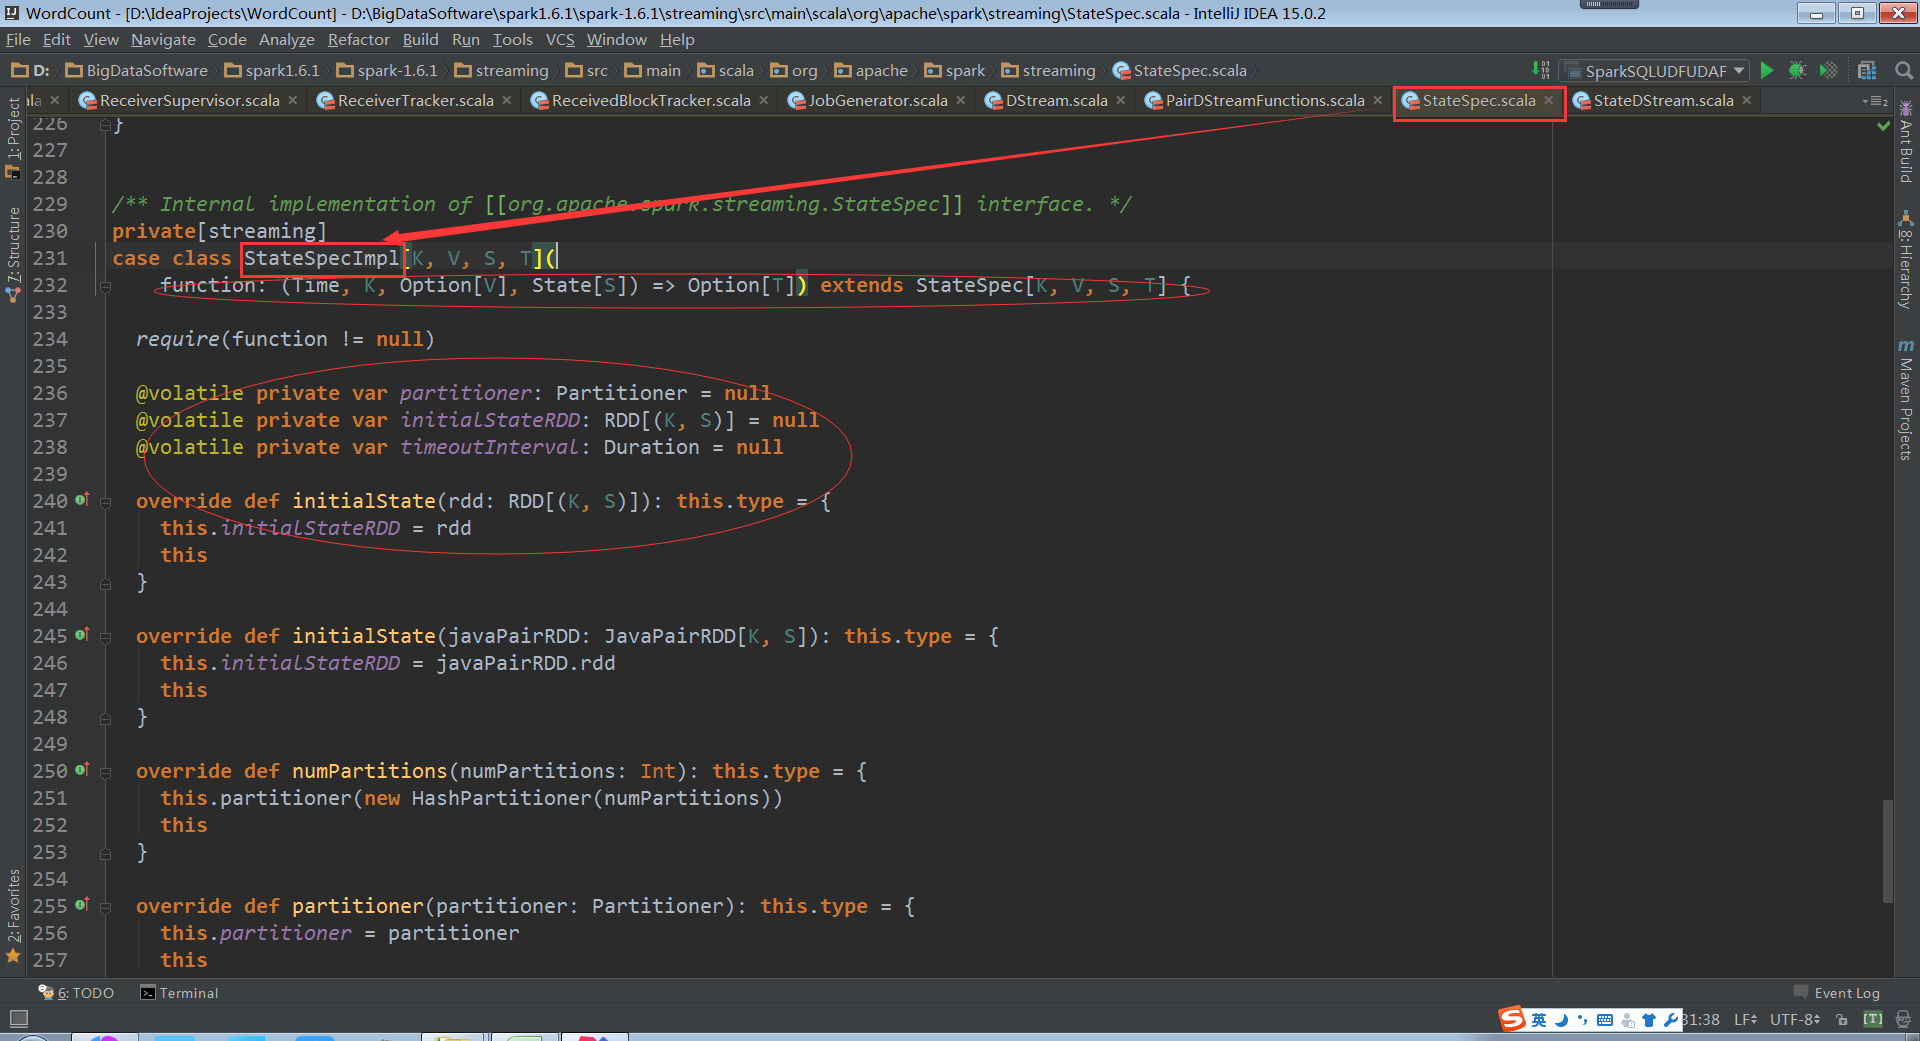Open the Navigate menu
This screenshot has width=1920, height=1041.
tap(163, 39)
